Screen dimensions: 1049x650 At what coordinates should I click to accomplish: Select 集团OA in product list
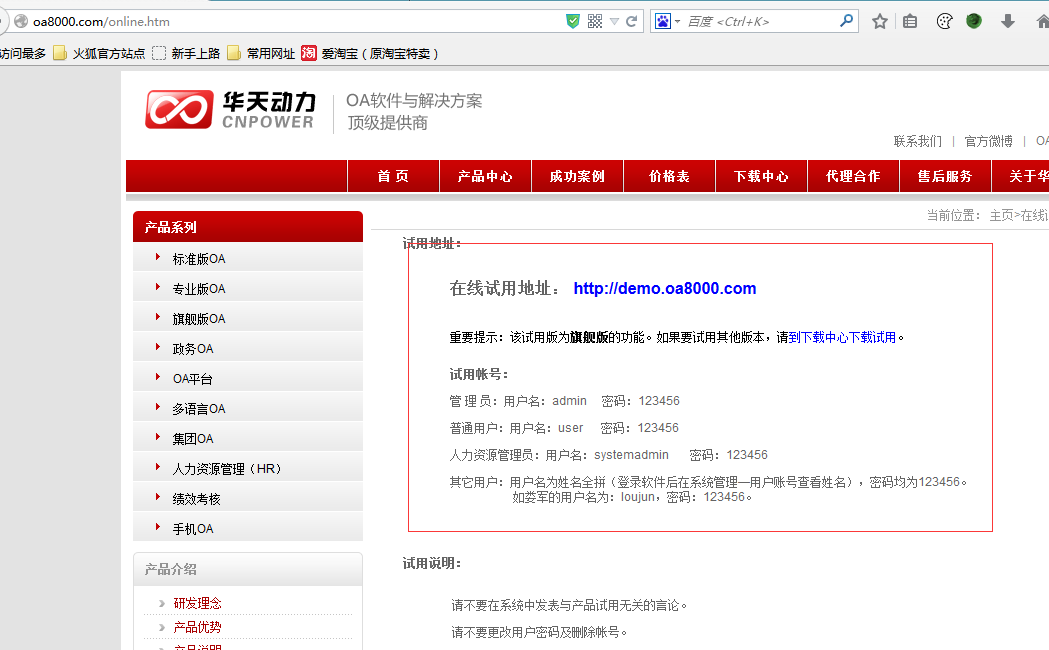click(x=248, y=438)
